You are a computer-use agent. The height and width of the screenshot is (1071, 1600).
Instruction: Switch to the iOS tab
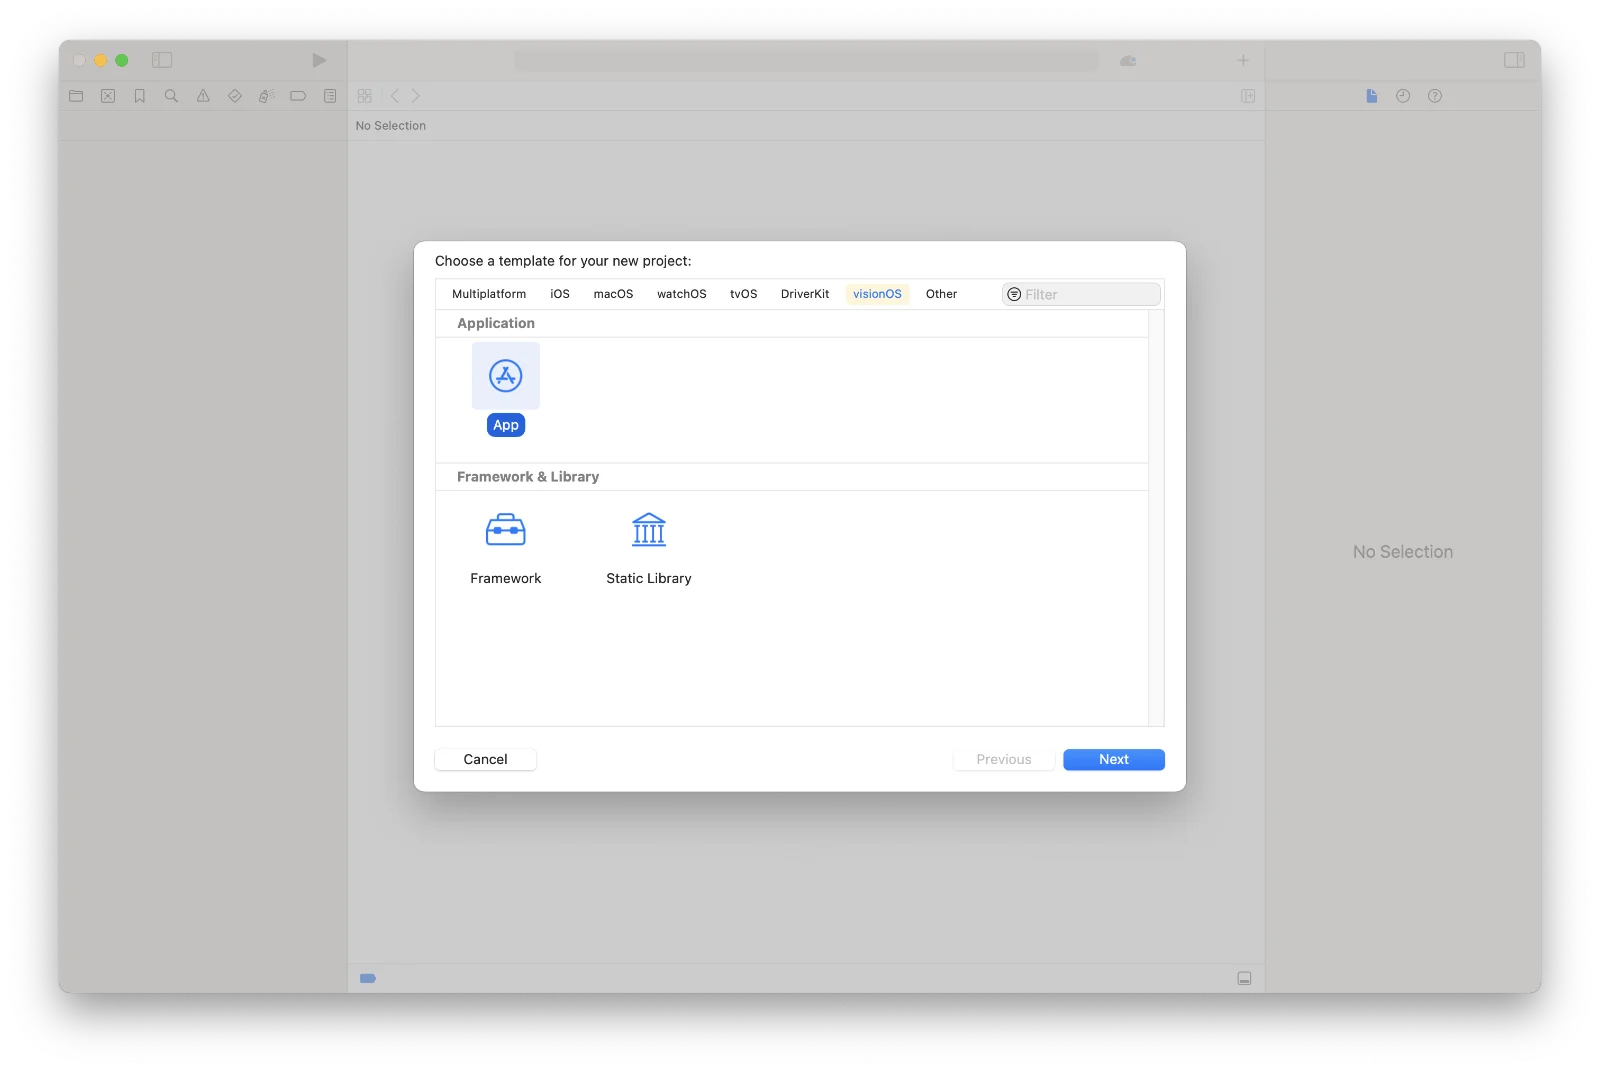pyautogui.click(x=560, y=294)
